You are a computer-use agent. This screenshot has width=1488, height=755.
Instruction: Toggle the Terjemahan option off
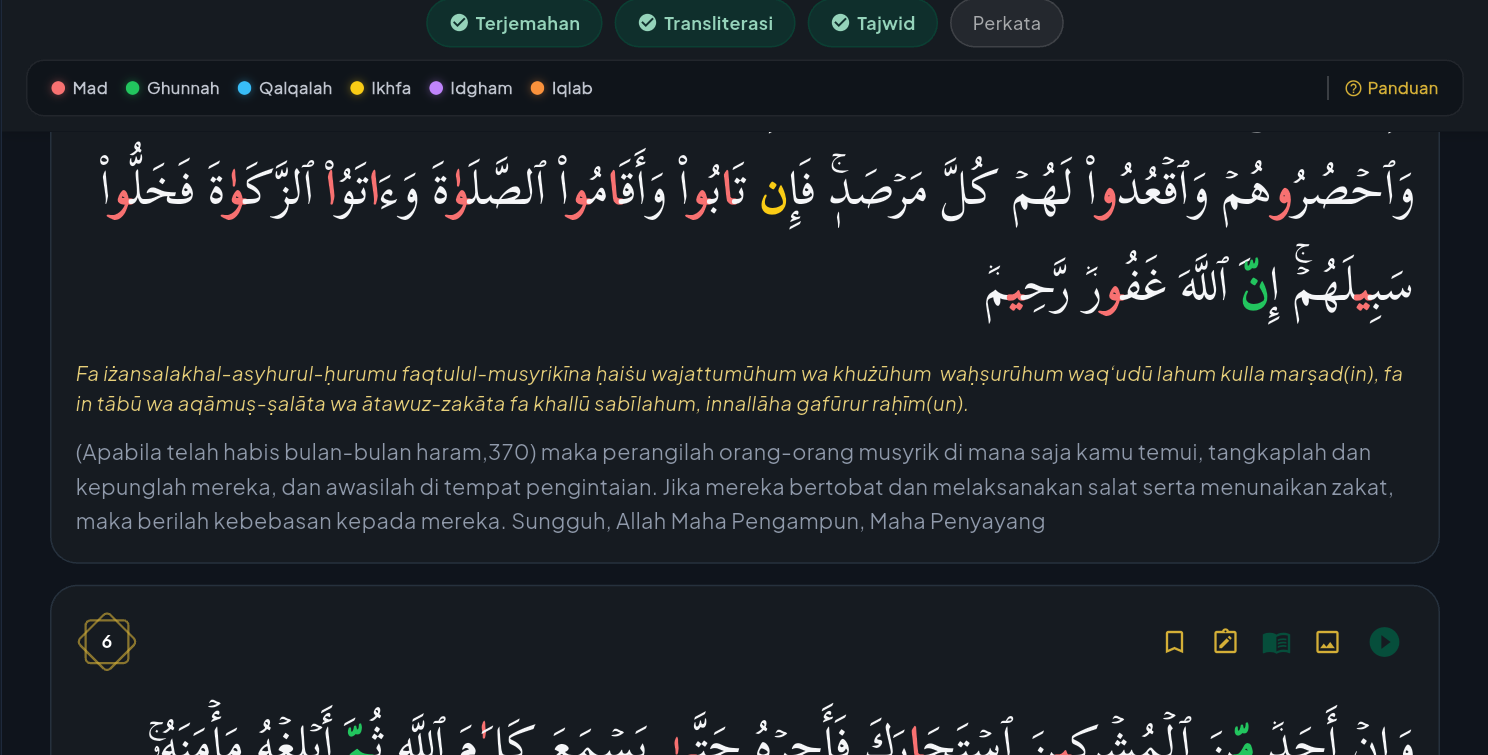click(x=514, y=23)
